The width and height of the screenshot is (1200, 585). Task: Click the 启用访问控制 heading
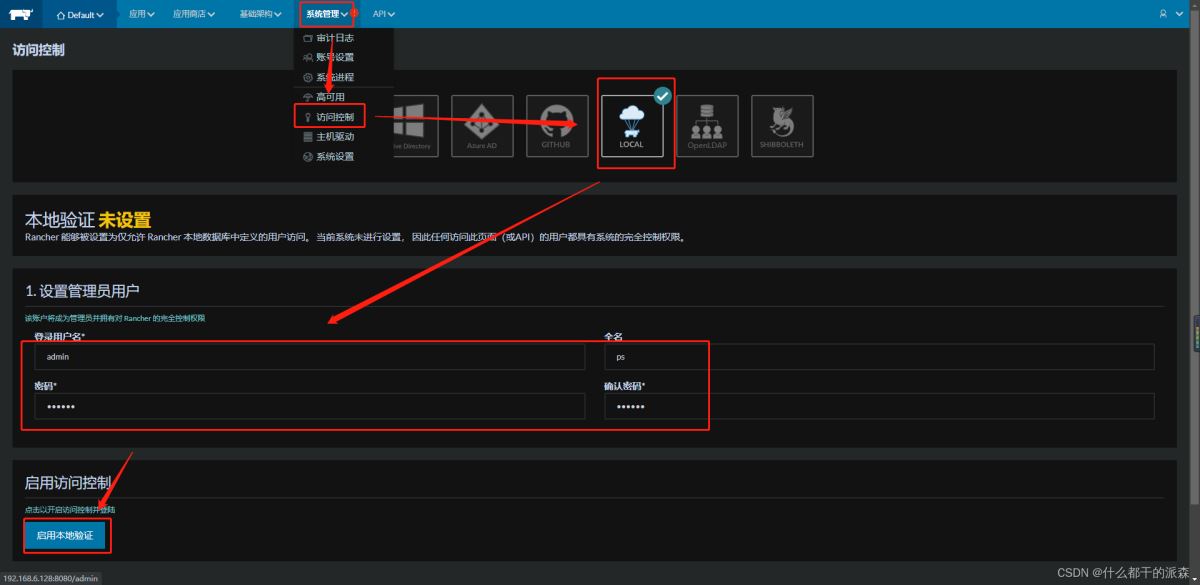pyautogui.click(x=66, y=483)
